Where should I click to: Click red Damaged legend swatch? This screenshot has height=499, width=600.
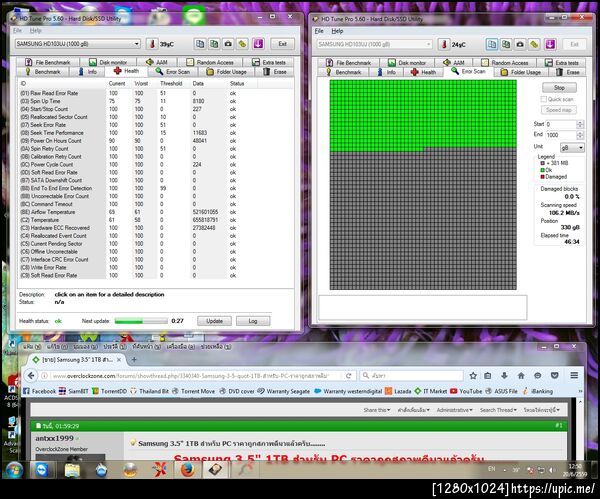tap(542, 177)
